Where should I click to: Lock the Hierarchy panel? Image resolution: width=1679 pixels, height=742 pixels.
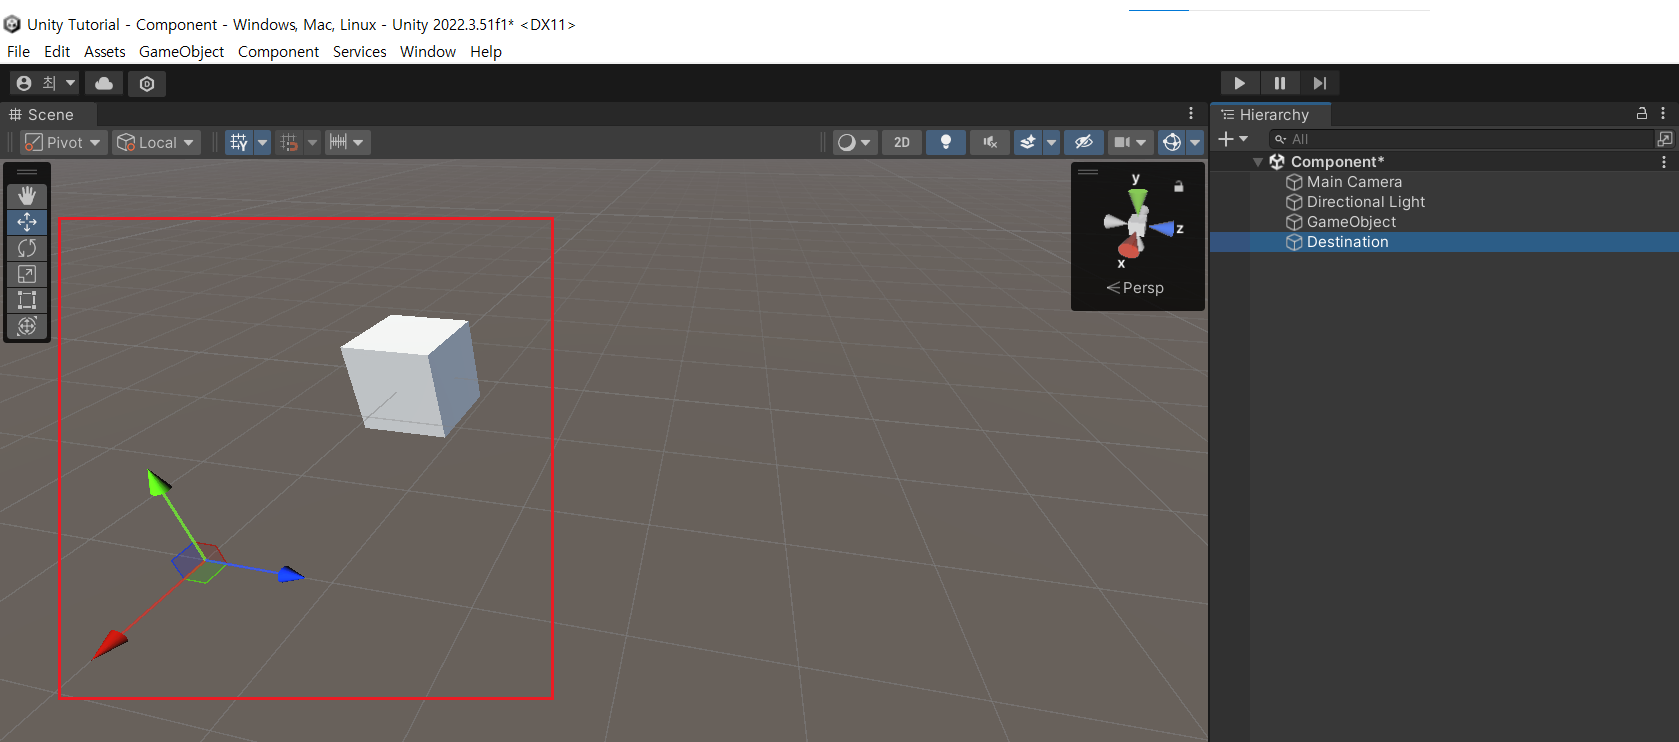pos(1641,114)
